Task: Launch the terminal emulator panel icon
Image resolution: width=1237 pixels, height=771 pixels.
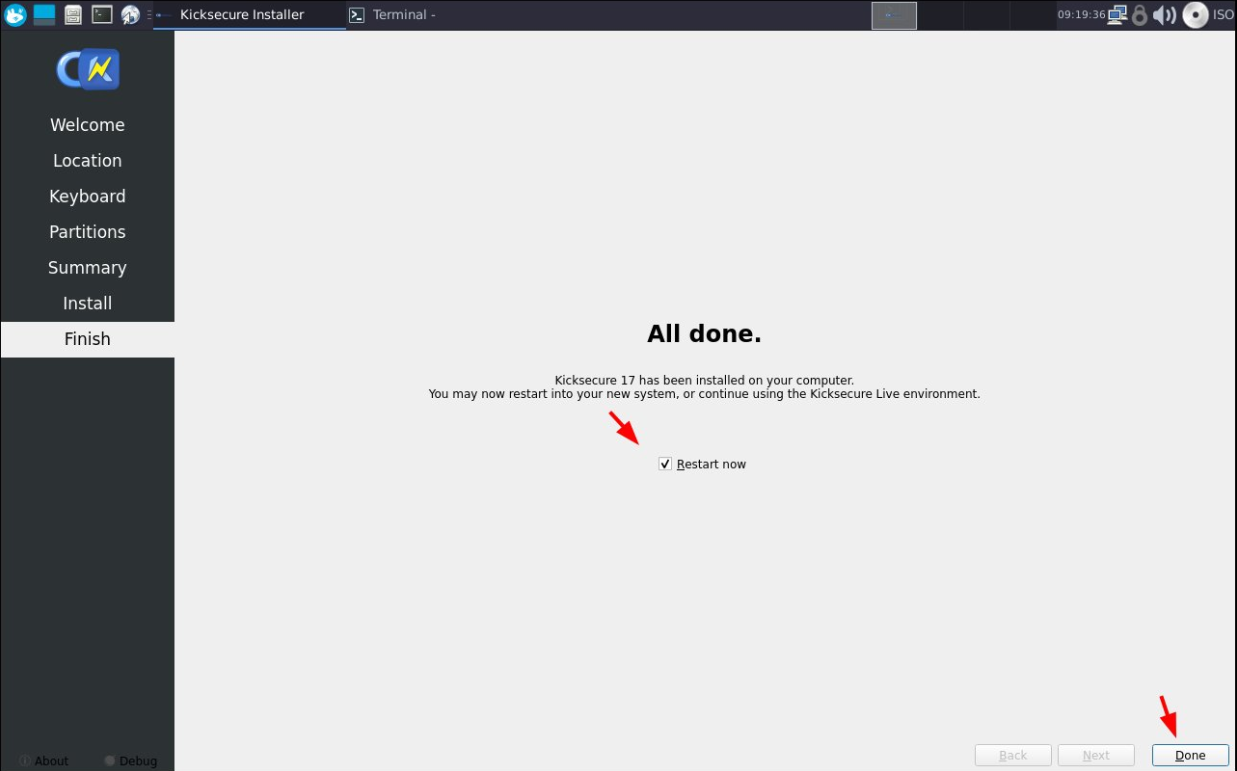Action: (102, 15)
